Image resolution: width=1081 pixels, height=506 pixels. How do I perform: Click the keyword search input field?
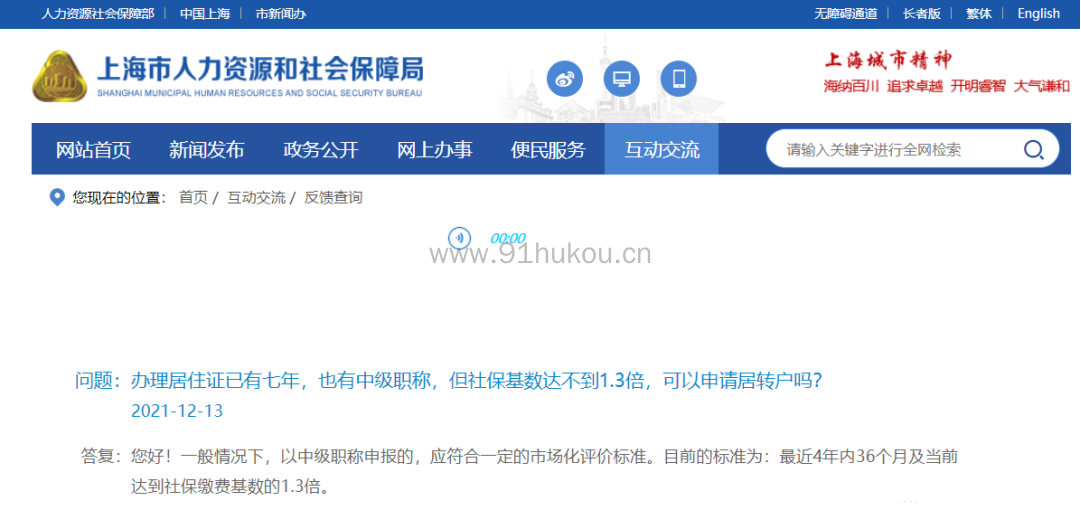click(x=890, y=150)
